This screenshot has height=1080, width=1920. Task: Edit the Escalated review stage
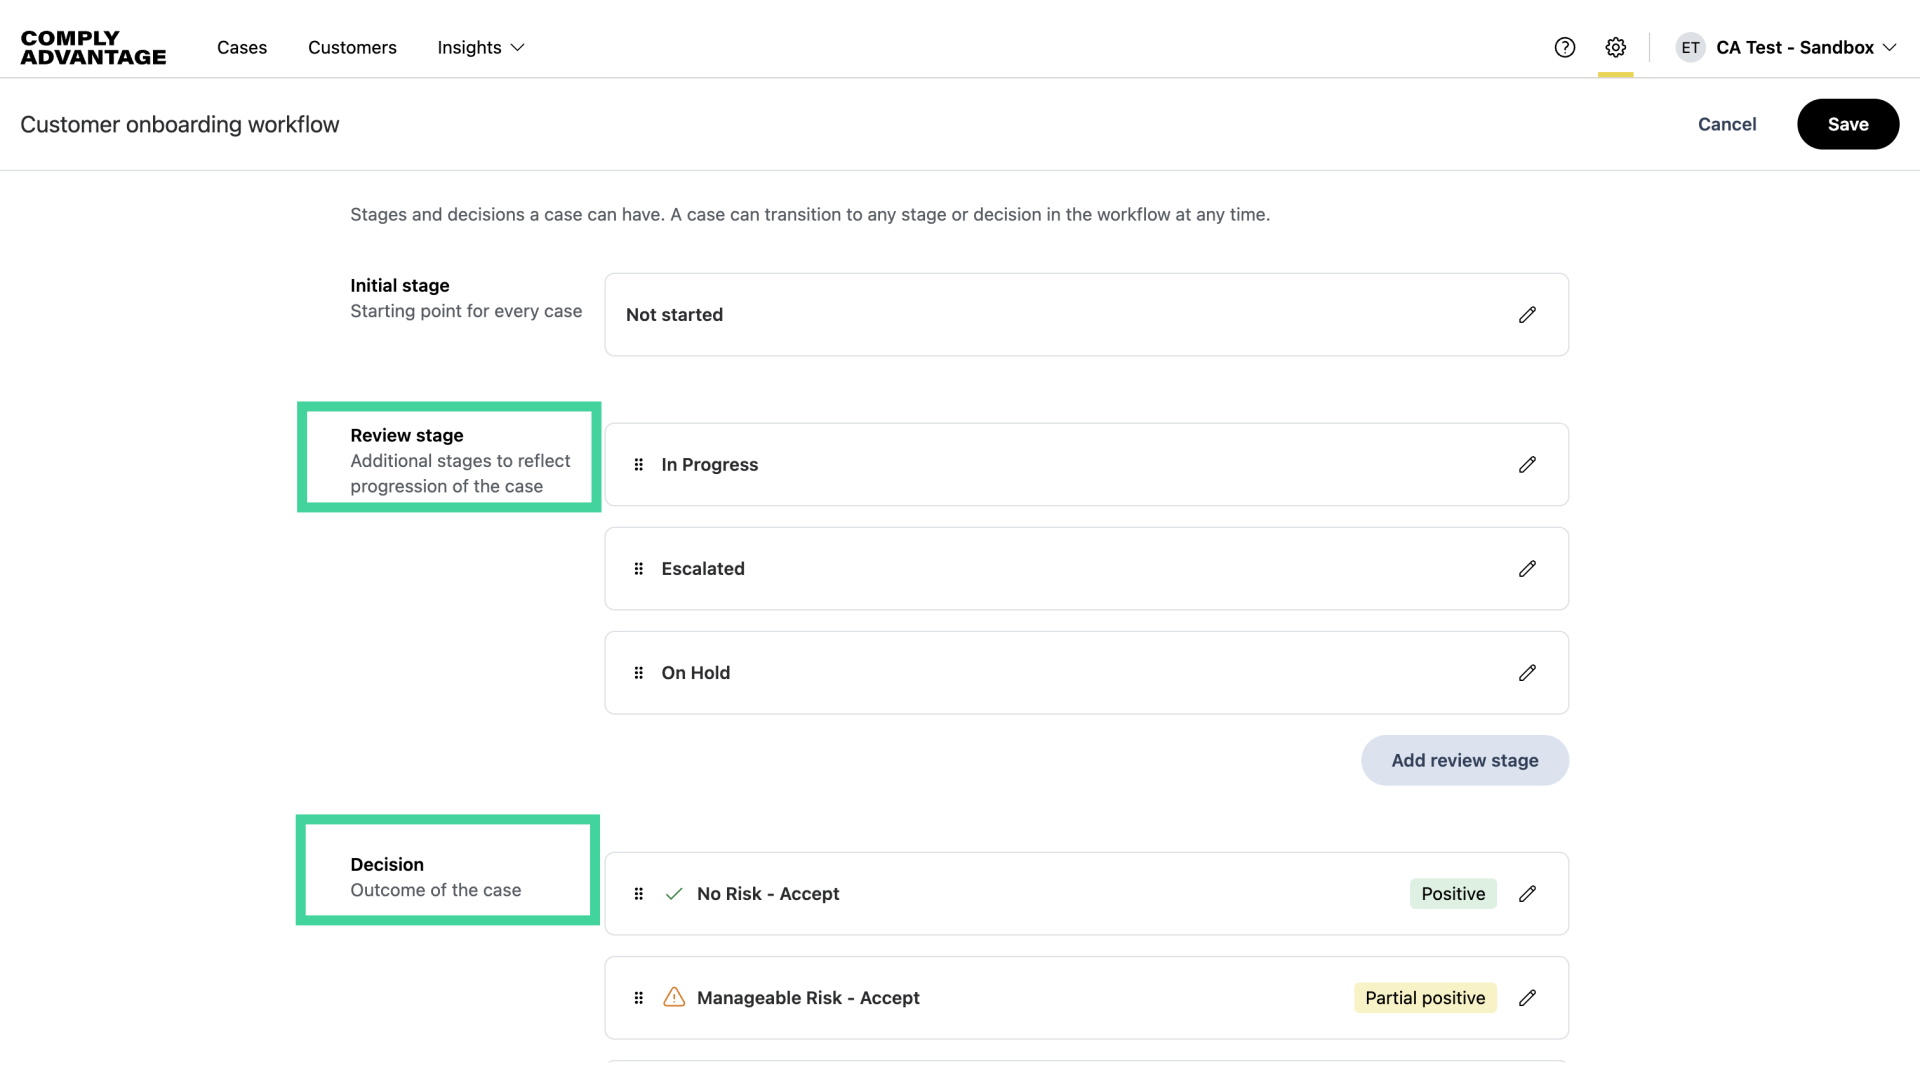point(1527,568)
